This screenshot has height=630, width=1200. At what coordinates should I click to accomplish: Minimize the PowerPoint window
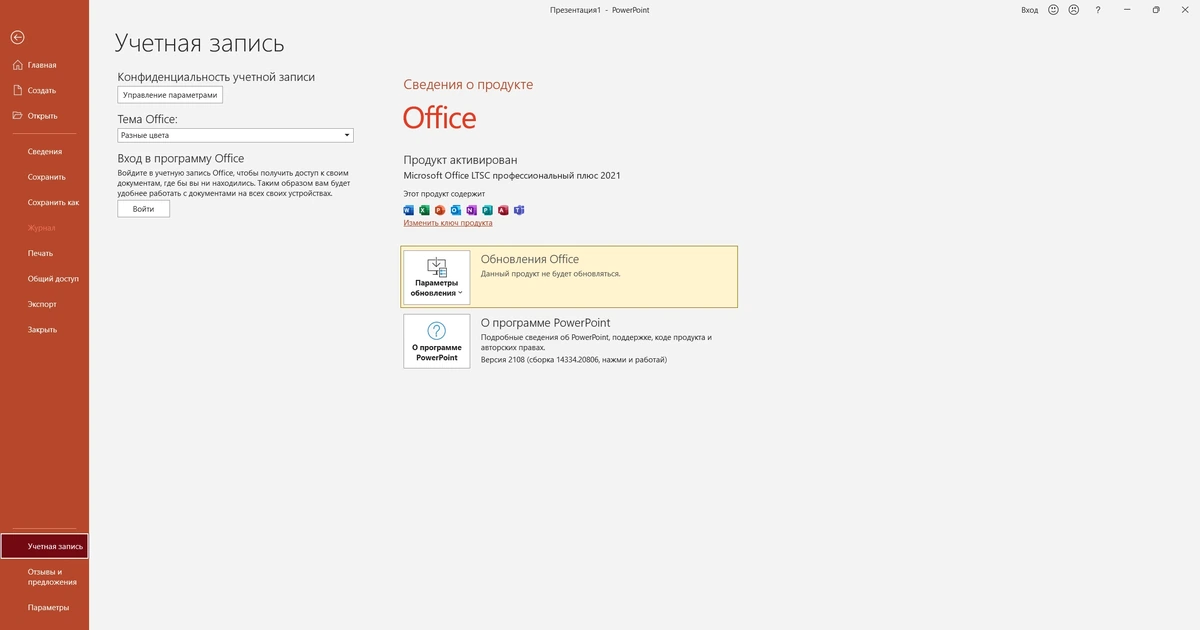pos(1128,9)
